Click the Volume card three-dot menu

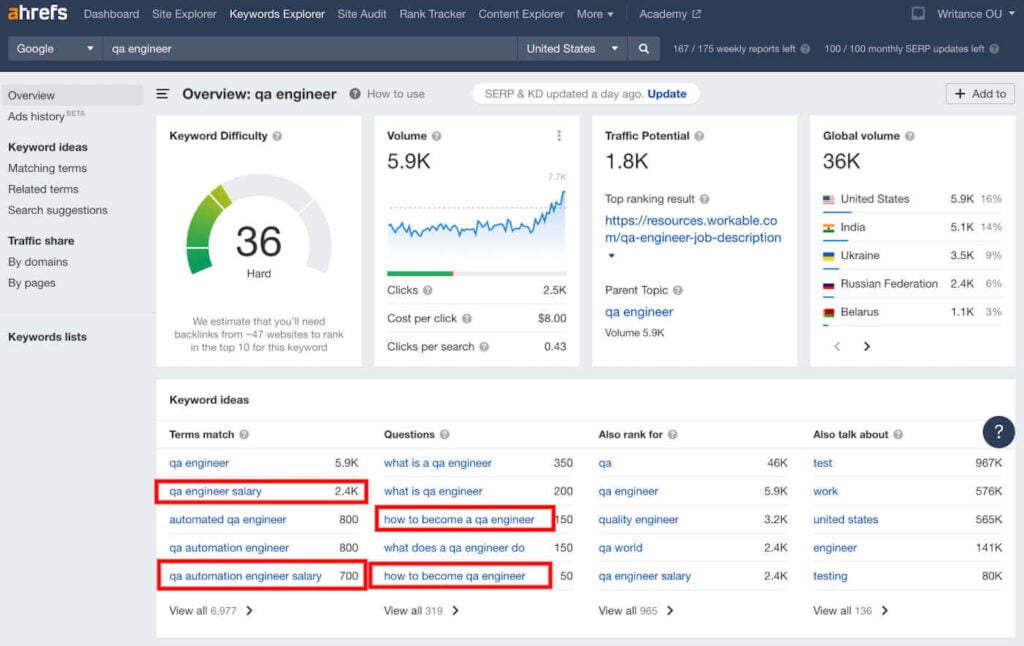tap(558, 136)
